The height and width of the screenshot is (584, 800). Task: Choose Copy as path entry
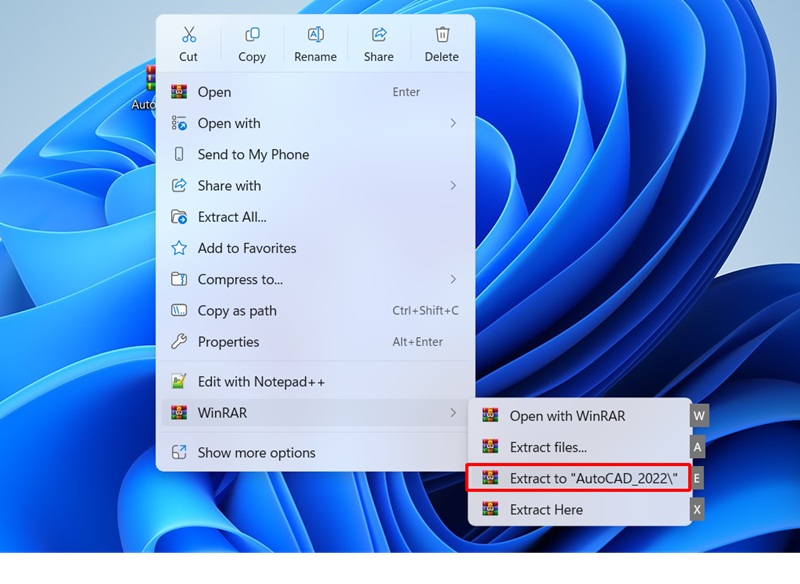(x=237, y=311)
